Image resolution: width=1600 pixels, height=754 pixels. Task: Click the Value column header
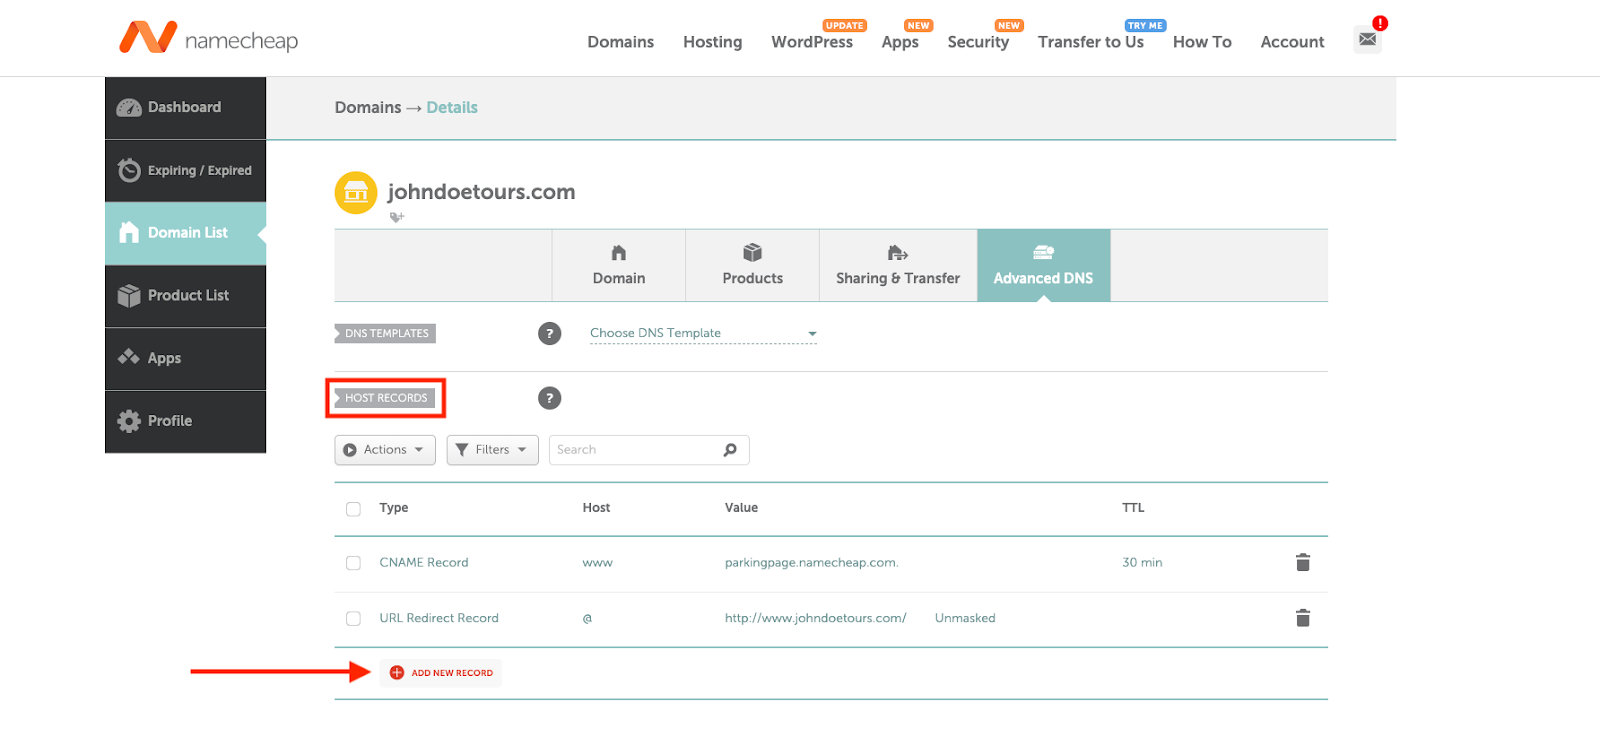[x=741, y=508]
